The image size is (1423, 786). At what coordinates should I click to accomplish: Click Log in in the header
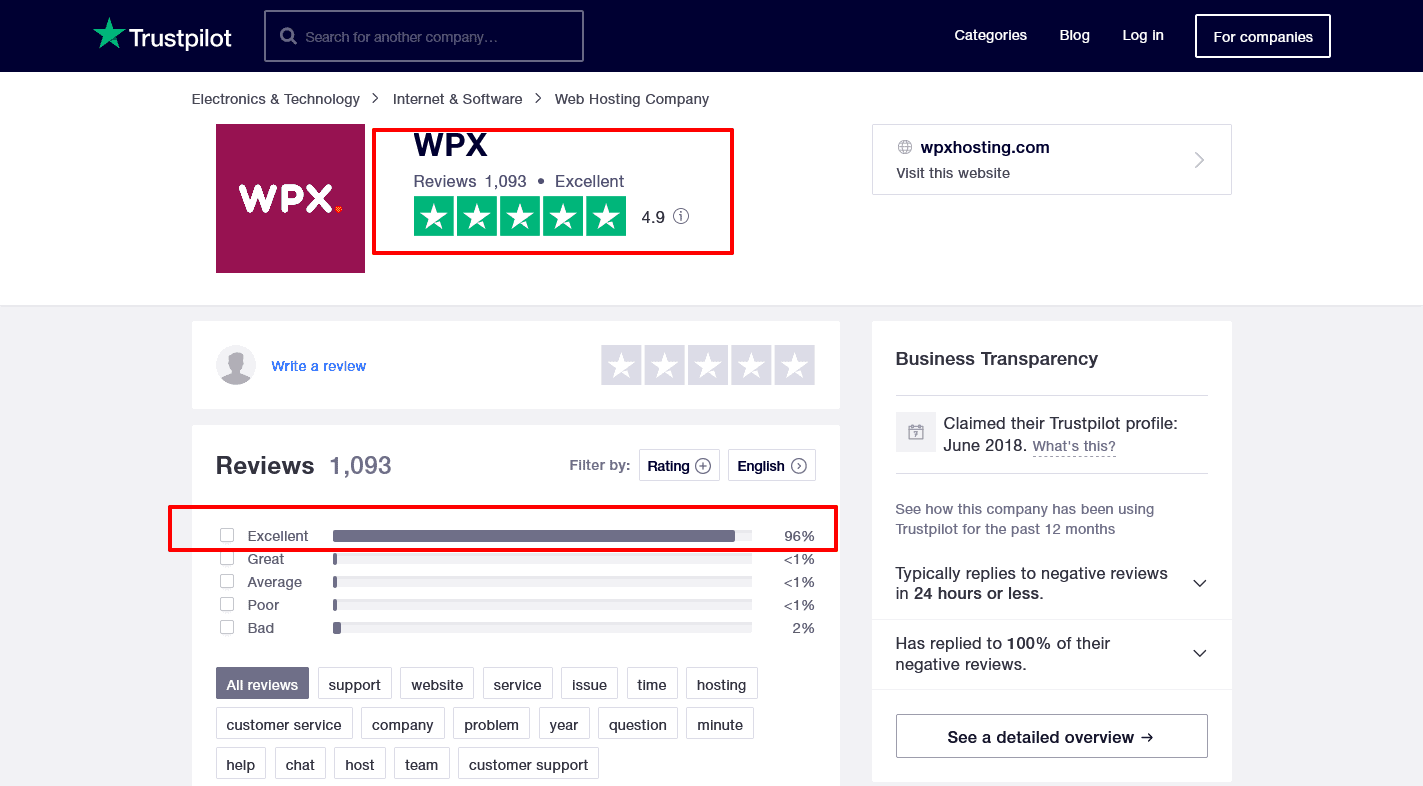1142,35
